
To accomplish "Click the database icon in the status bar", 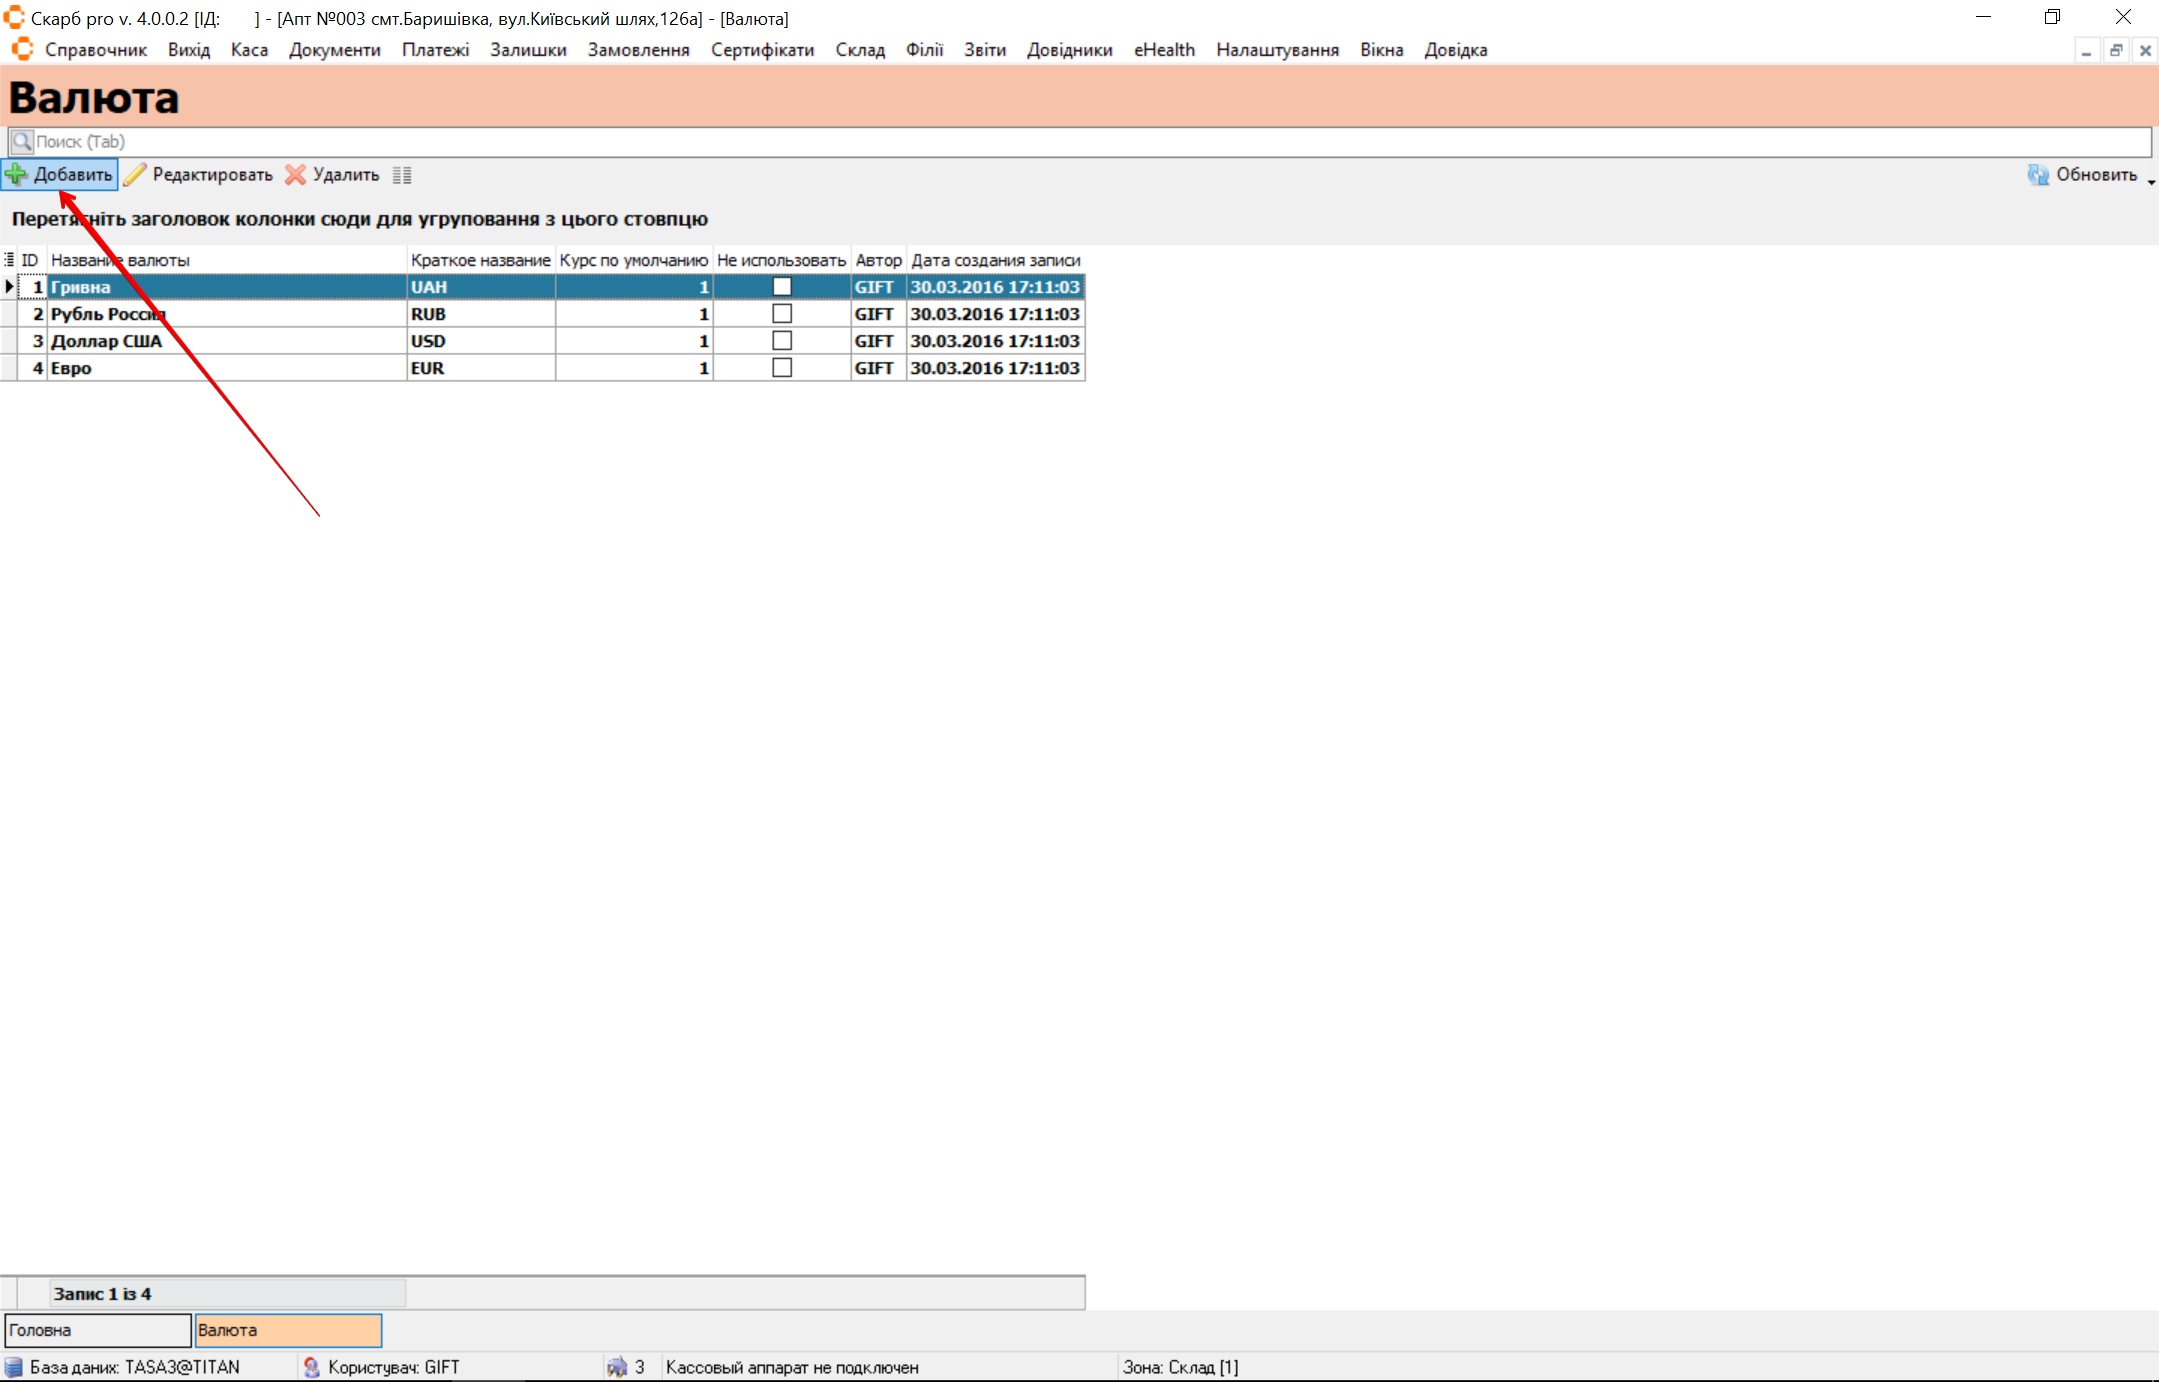I will (13, 1367).
